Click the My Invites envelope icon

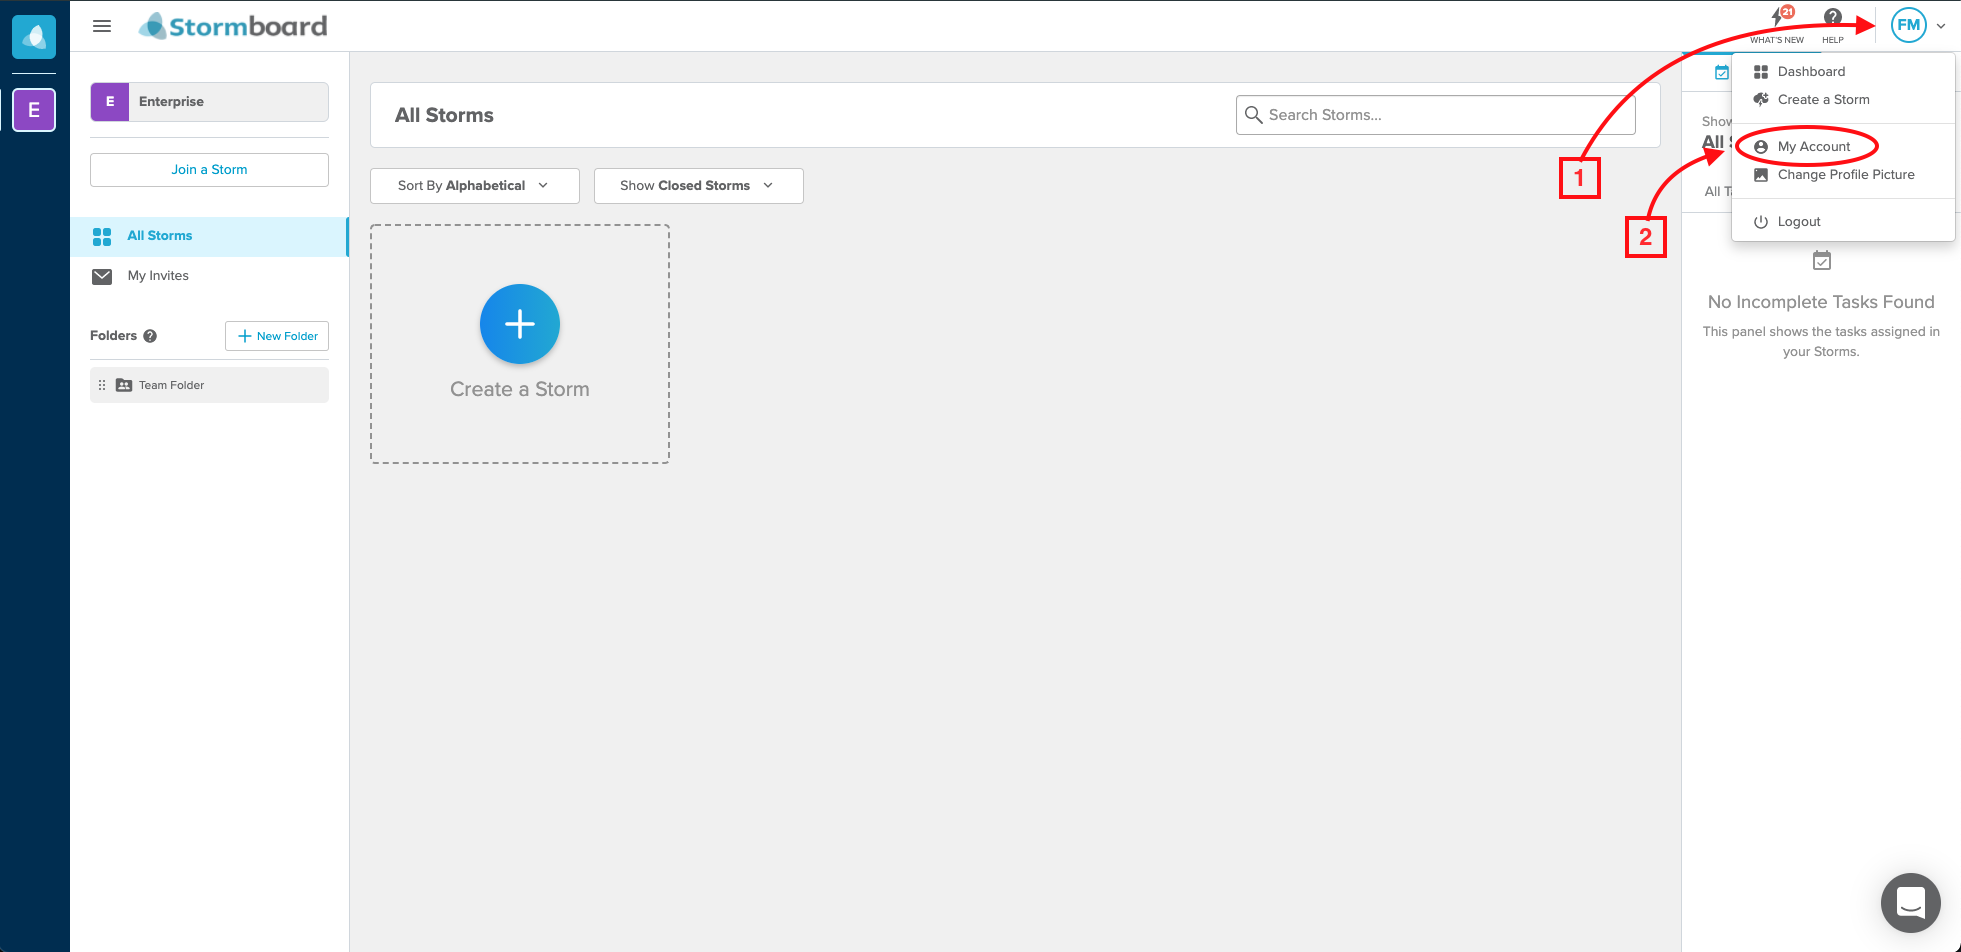[102, 276]
